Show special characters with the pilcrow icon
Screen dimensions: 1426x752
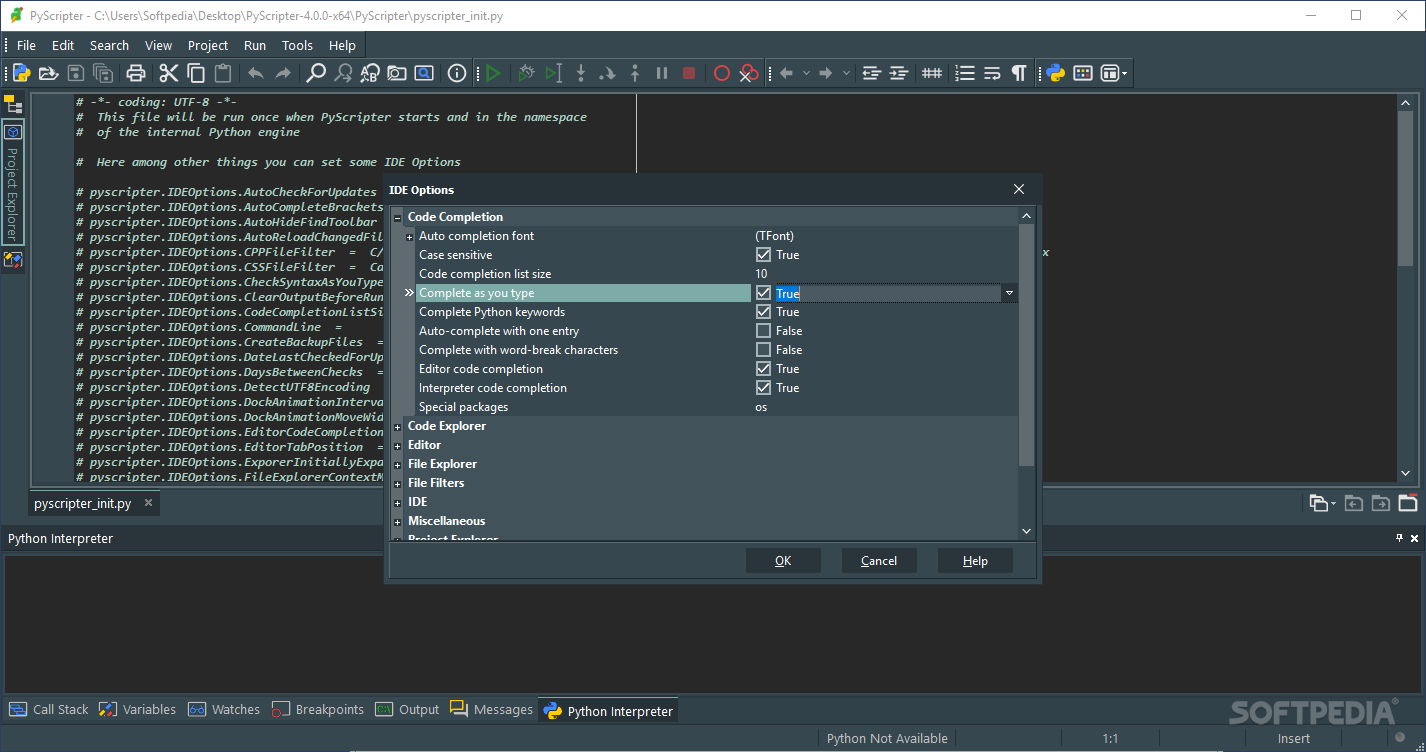[1019, 73]
